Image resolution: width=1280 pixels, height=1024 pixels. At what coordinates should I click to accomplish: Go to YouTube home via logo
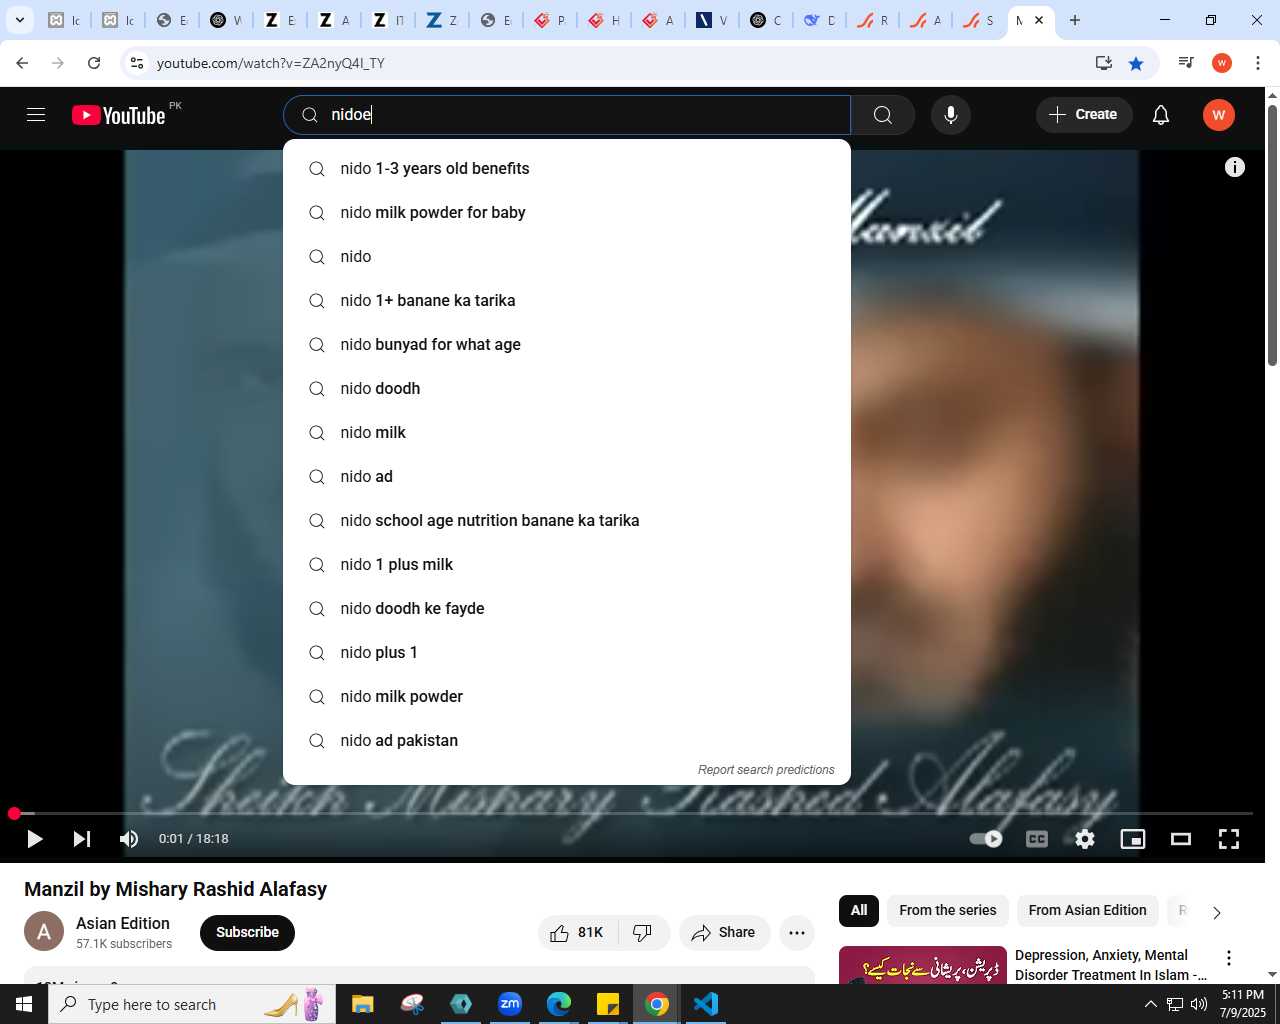coord(118,115)
